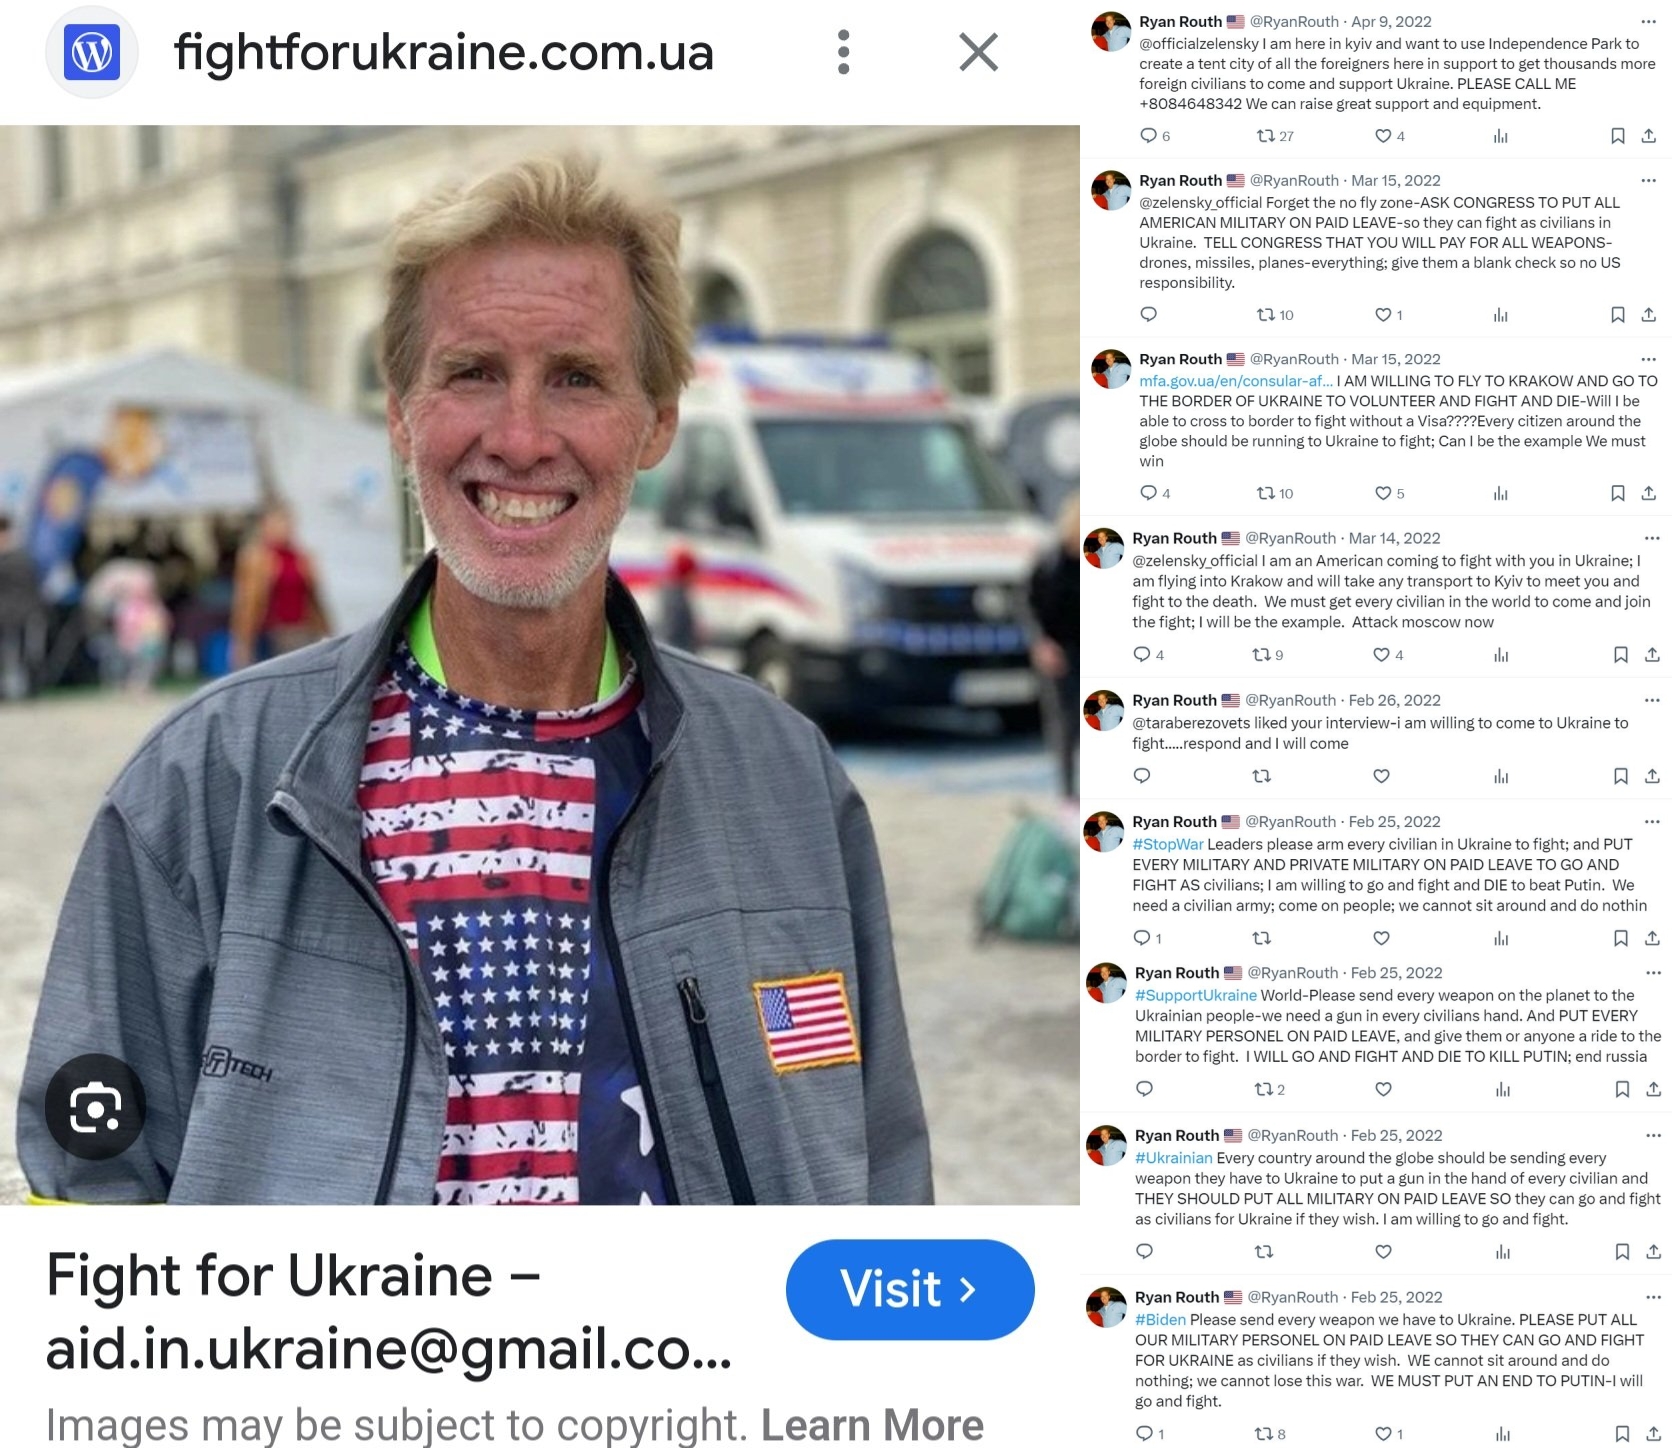
Task: Share the Mar 14, 2022 tweet
Action: (x=1652, y=655)
